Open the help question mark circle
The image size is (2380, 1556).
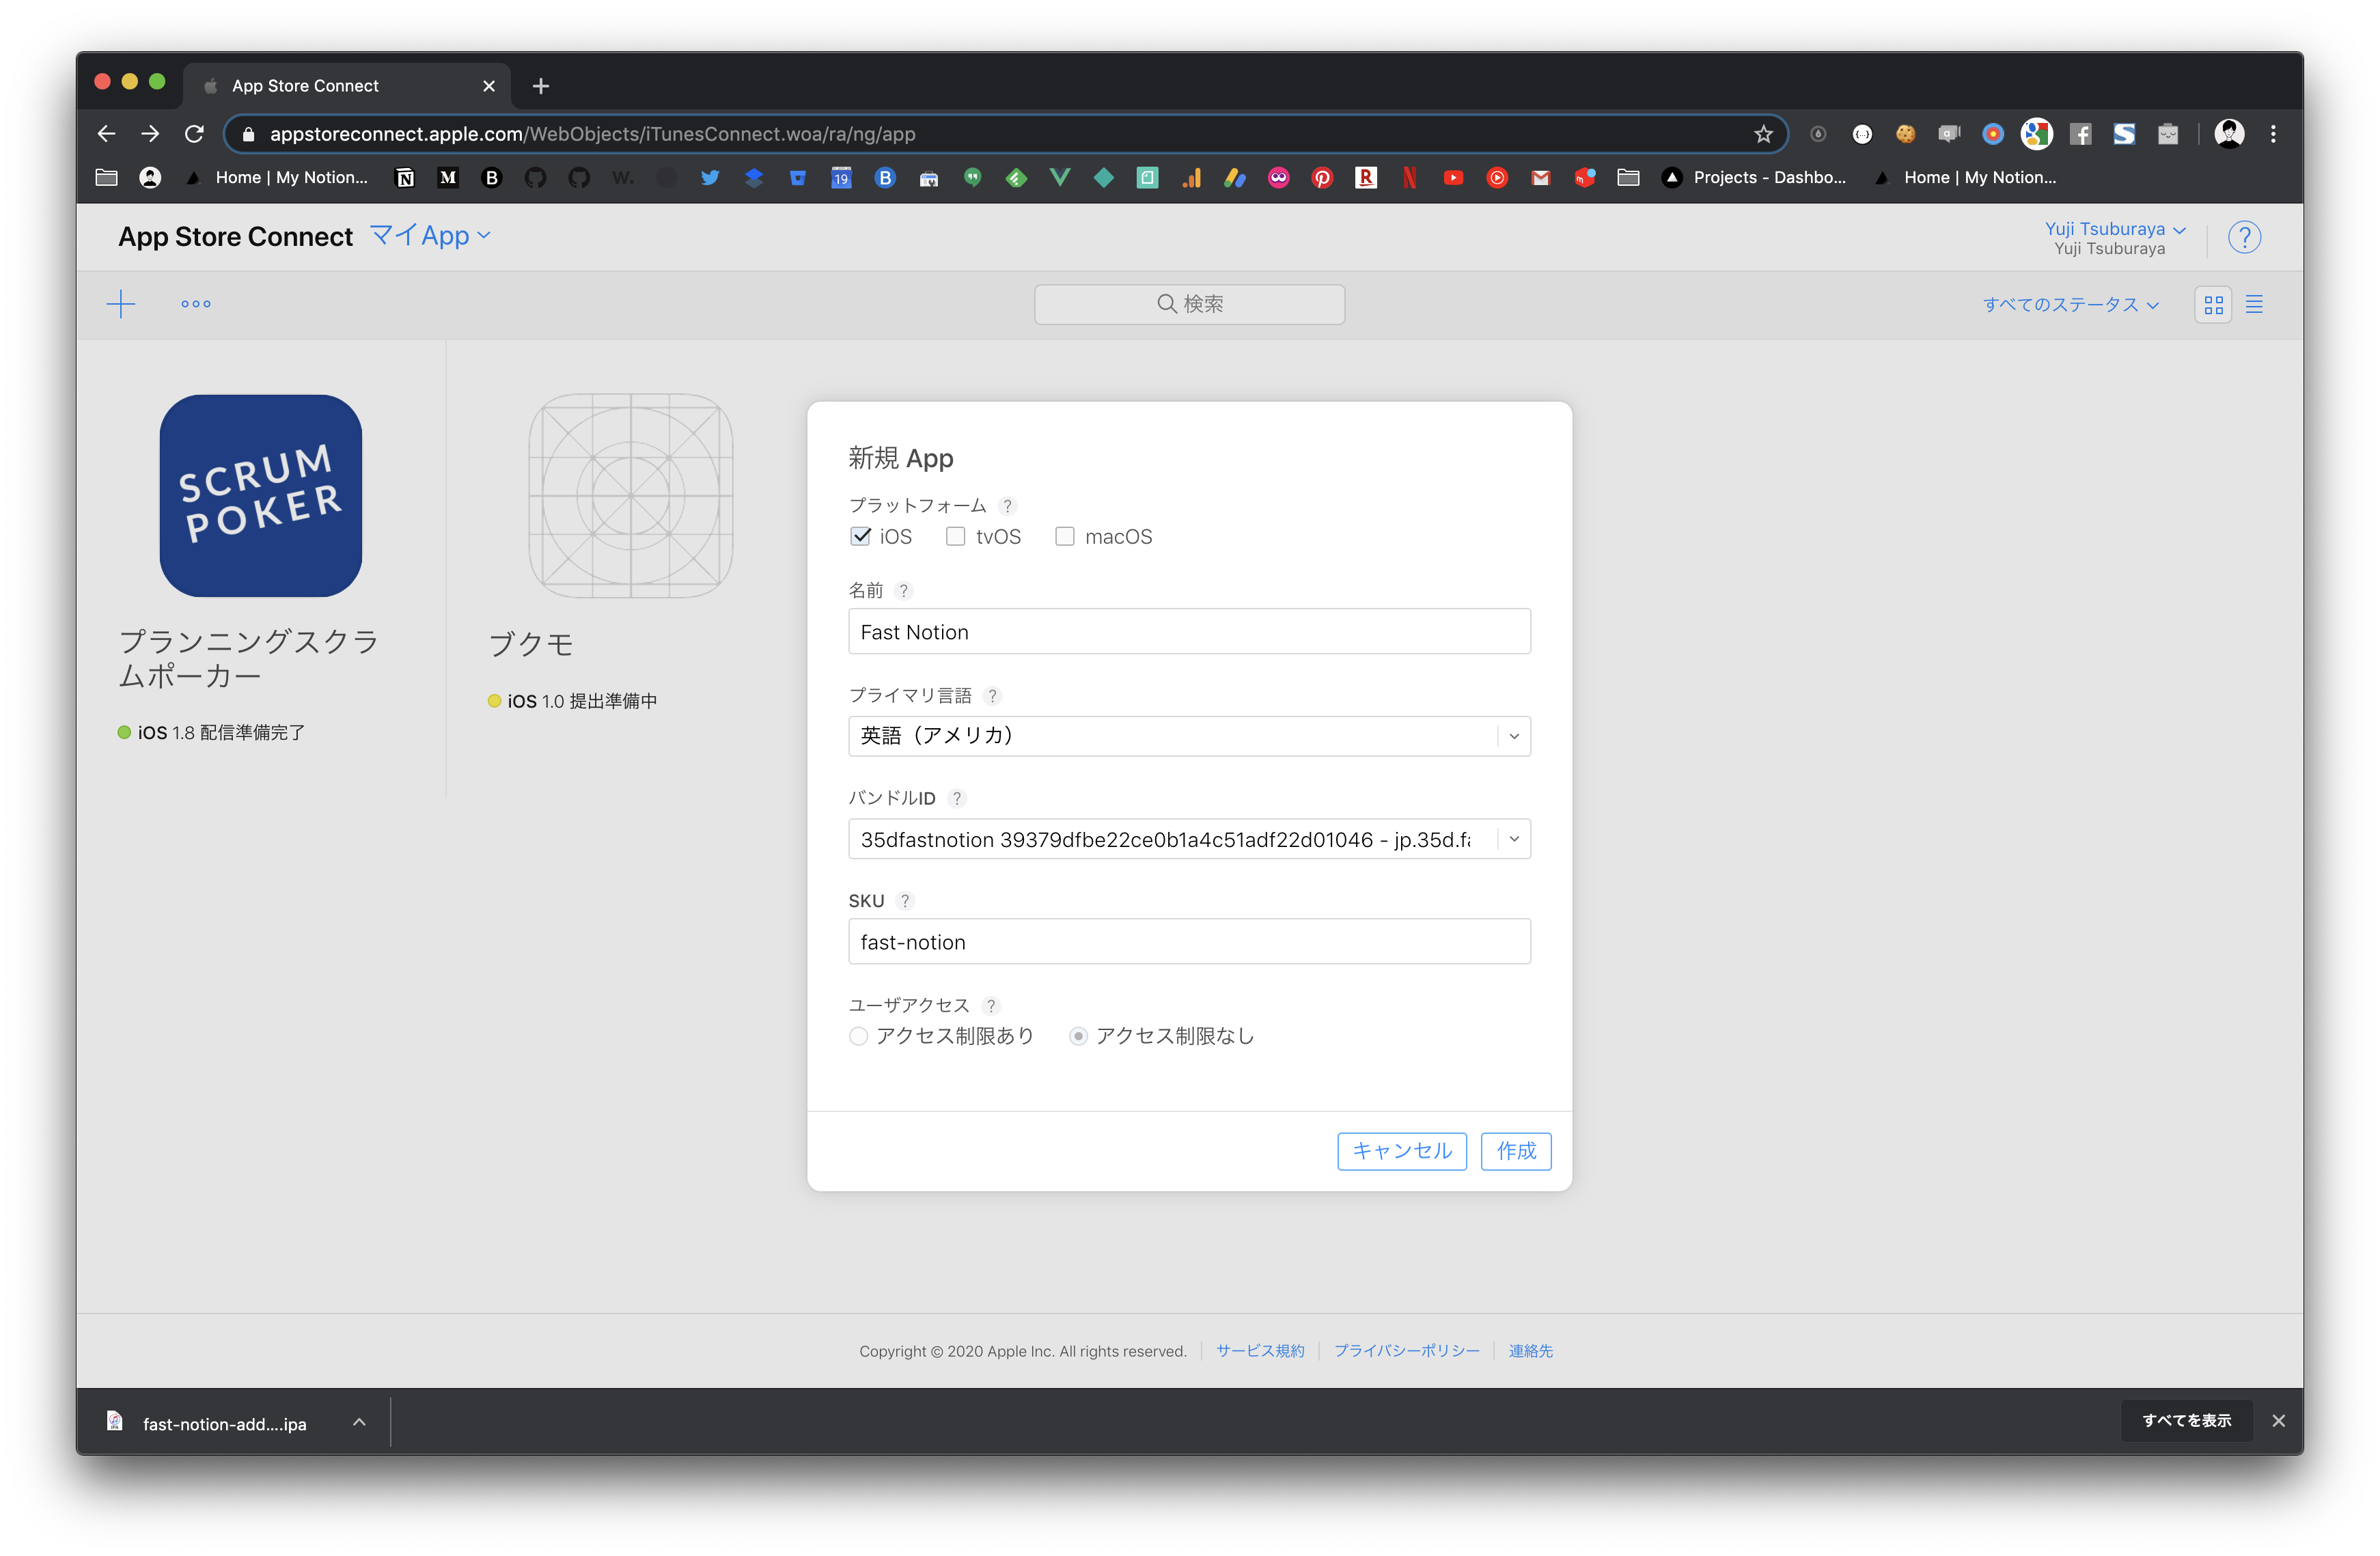2244,237
